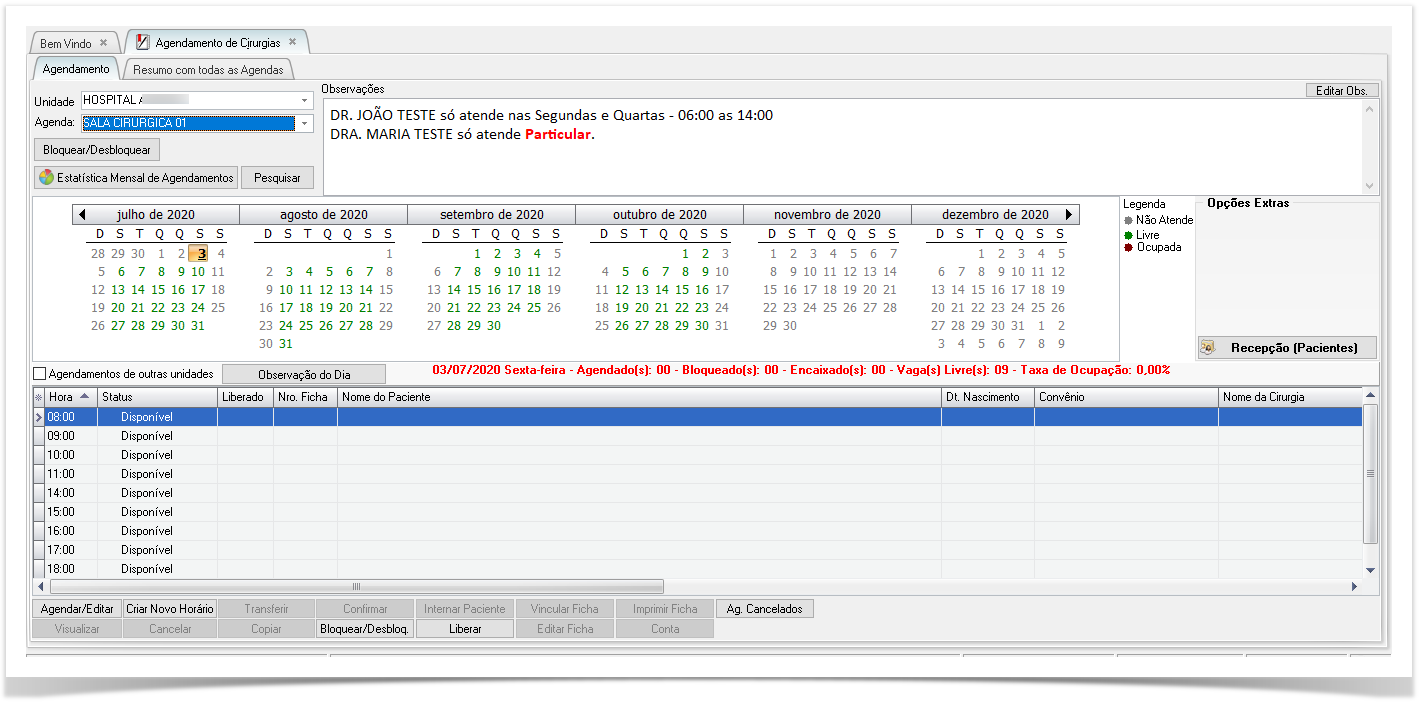
Task: Click the Recepção (Pacientes) icon
Action: pyautogui.click(x=1208, y=348)
